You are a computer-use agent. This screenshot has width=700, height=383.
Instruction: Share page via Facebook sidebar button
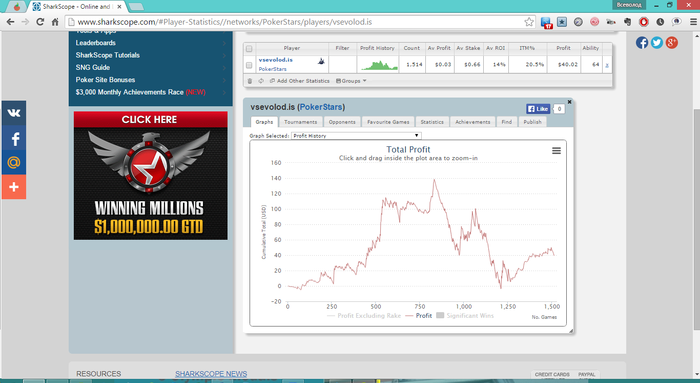14,138
